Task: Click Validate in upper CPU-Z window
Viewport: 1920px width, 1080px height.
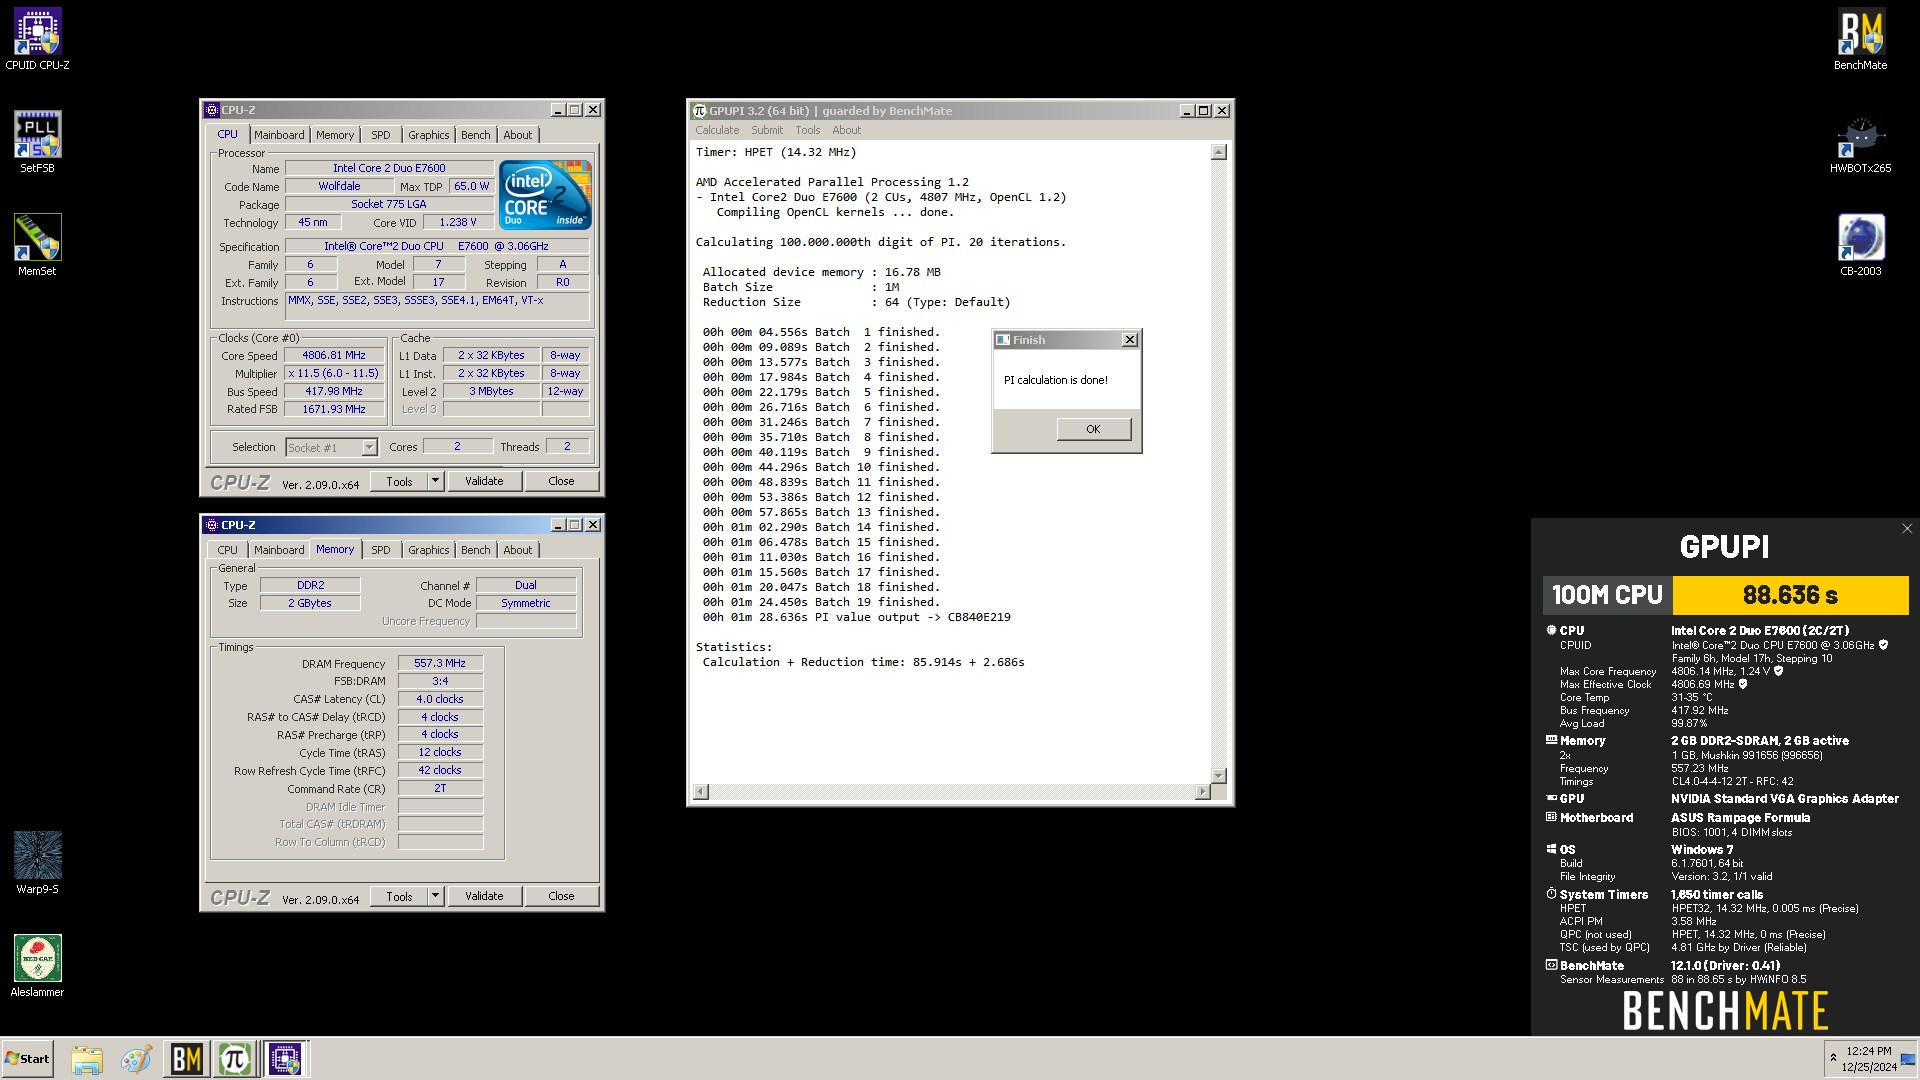Action: (x=484, y=481)
